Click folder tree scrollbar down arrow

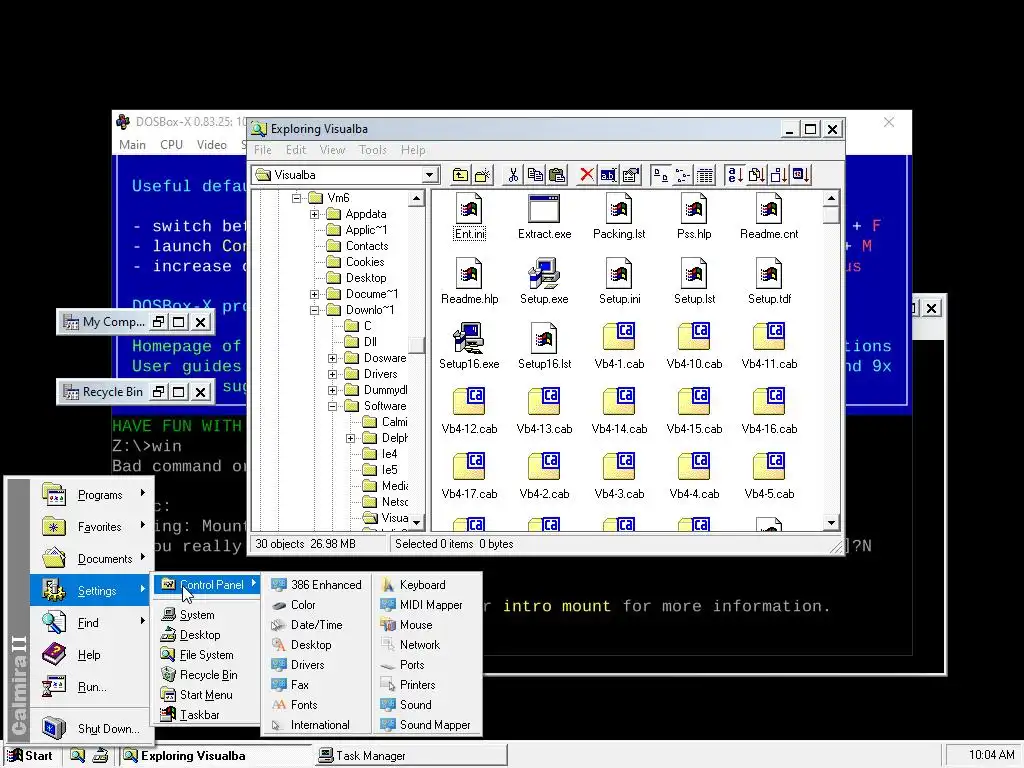click(x=417, y=522)
